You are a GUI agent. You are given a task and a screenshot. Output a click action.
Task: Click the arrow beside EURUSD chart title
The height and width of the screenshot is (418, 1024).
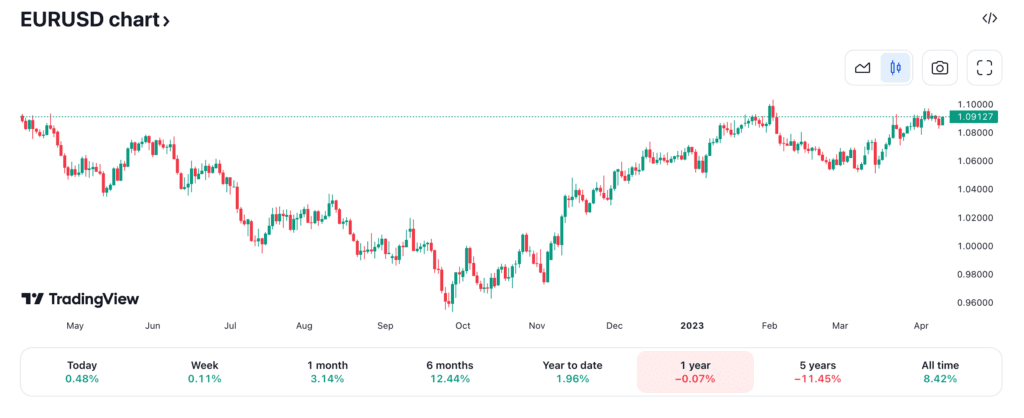click(x=166, y=20)
